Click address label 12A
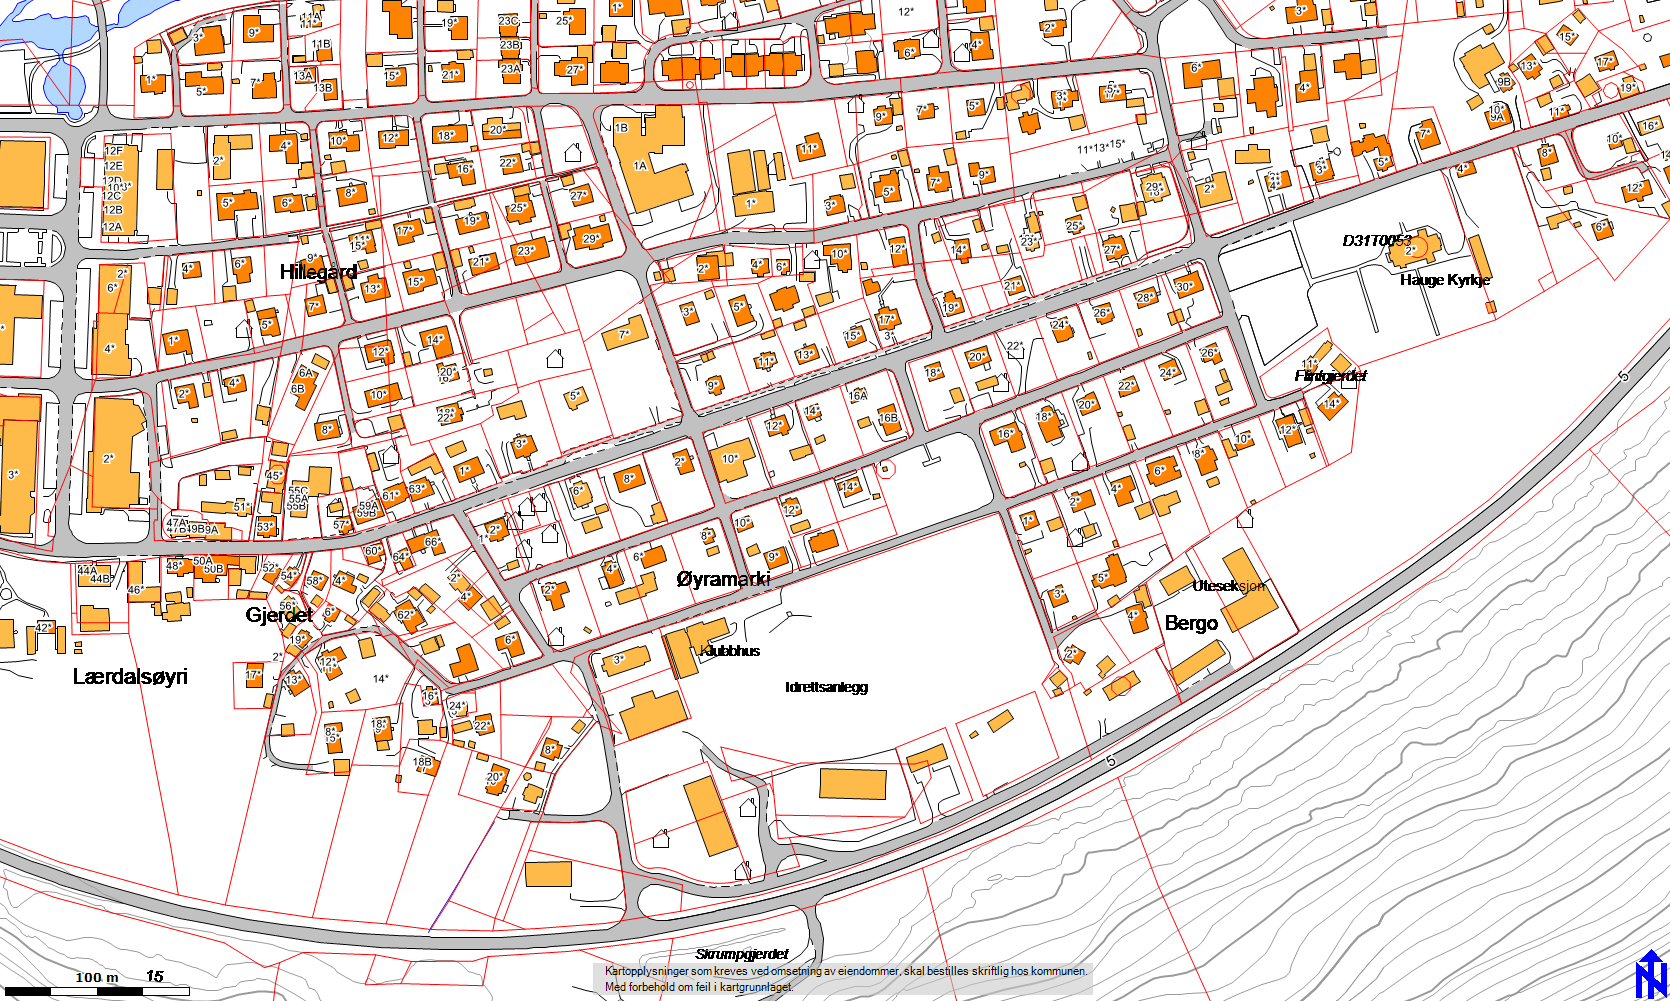This screenshot has width=1670, height=1001. [x=113, y=227]
